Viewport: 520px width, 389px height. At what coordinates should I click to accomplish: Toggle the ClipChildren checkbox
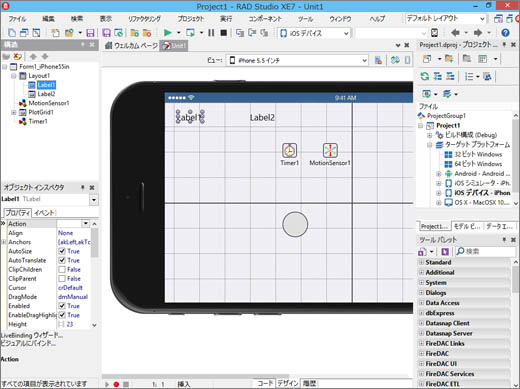click(62, 269)
